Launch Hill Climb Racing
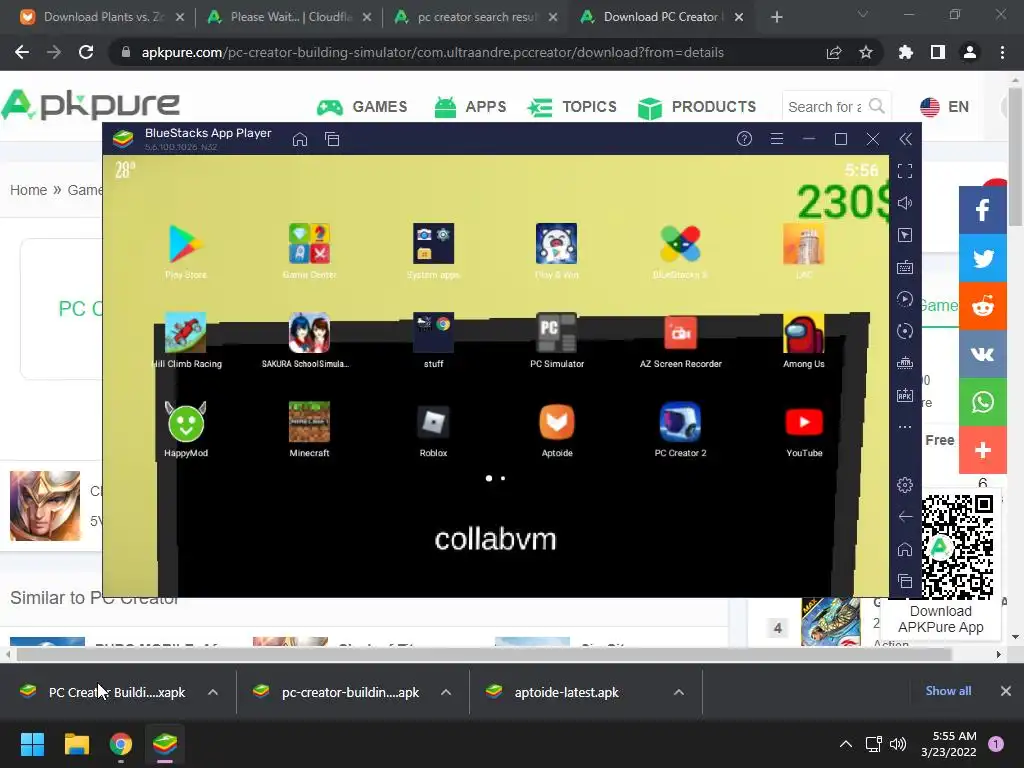The height and width of the screenshot is (768, 1024). pyautogui.click(x=185, y=332)
